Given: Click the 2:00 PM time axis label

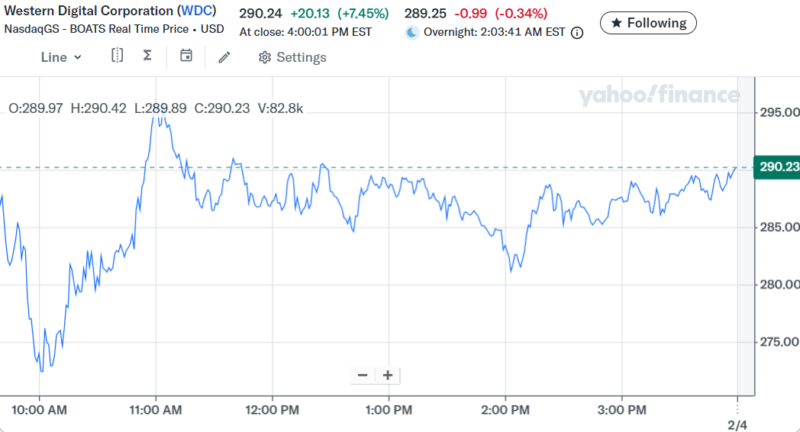Looking at the screenshot, I should point(504,410).
